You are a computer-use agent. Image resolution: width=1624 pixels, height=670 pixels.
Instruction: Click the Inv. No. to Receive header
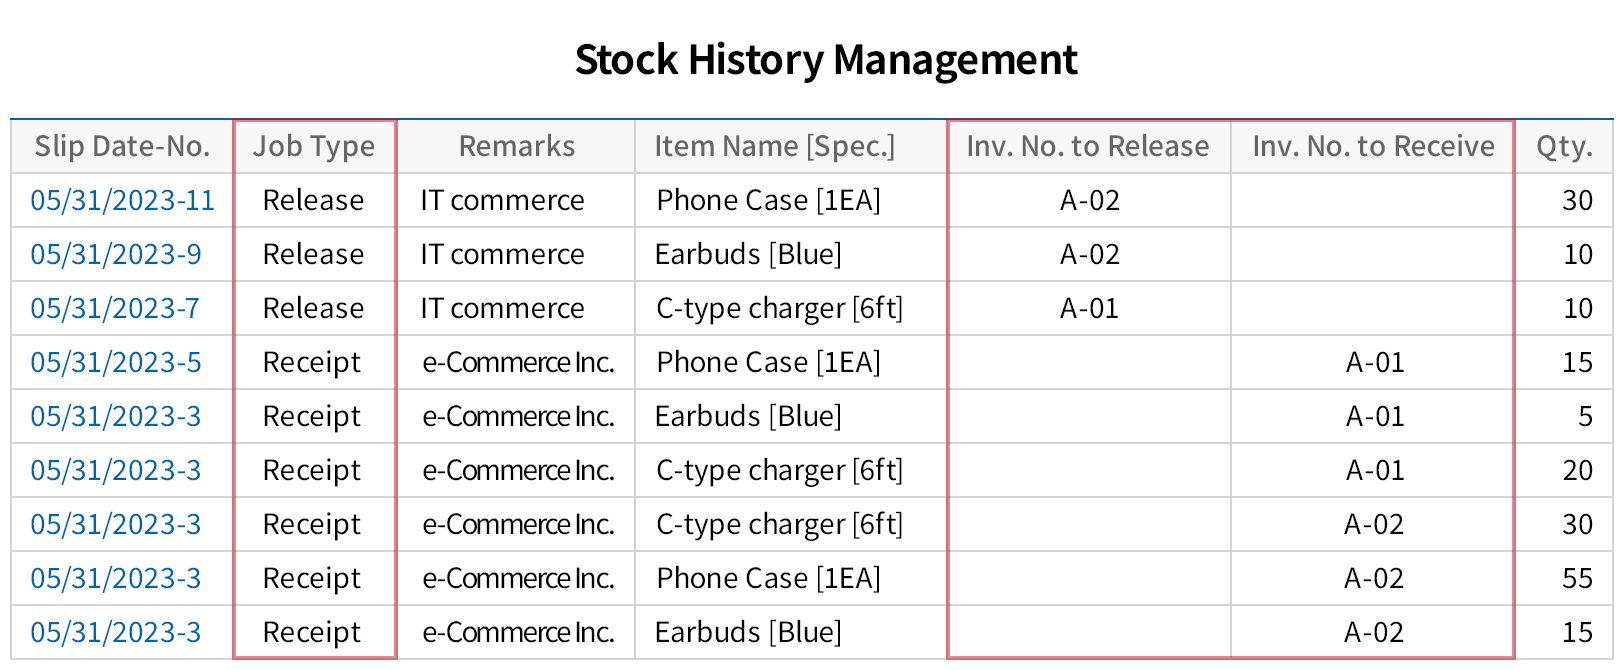pyautogui.click(x=1373, y=146)
